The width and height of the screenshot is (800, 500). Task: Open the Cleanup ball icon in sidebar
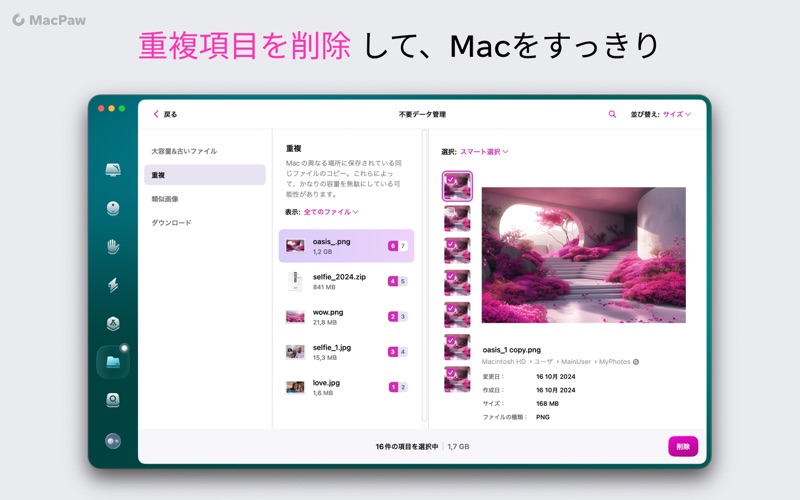[113, 208]
